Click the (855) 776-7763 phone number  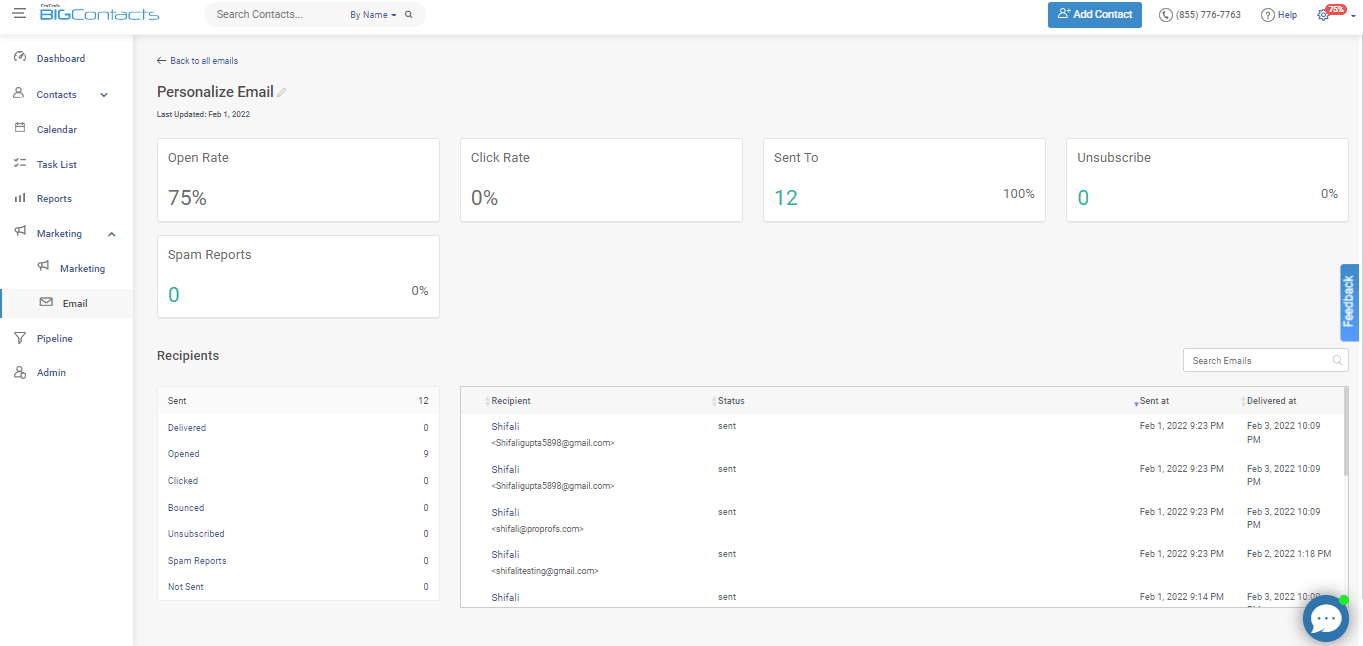(1209, 15)
